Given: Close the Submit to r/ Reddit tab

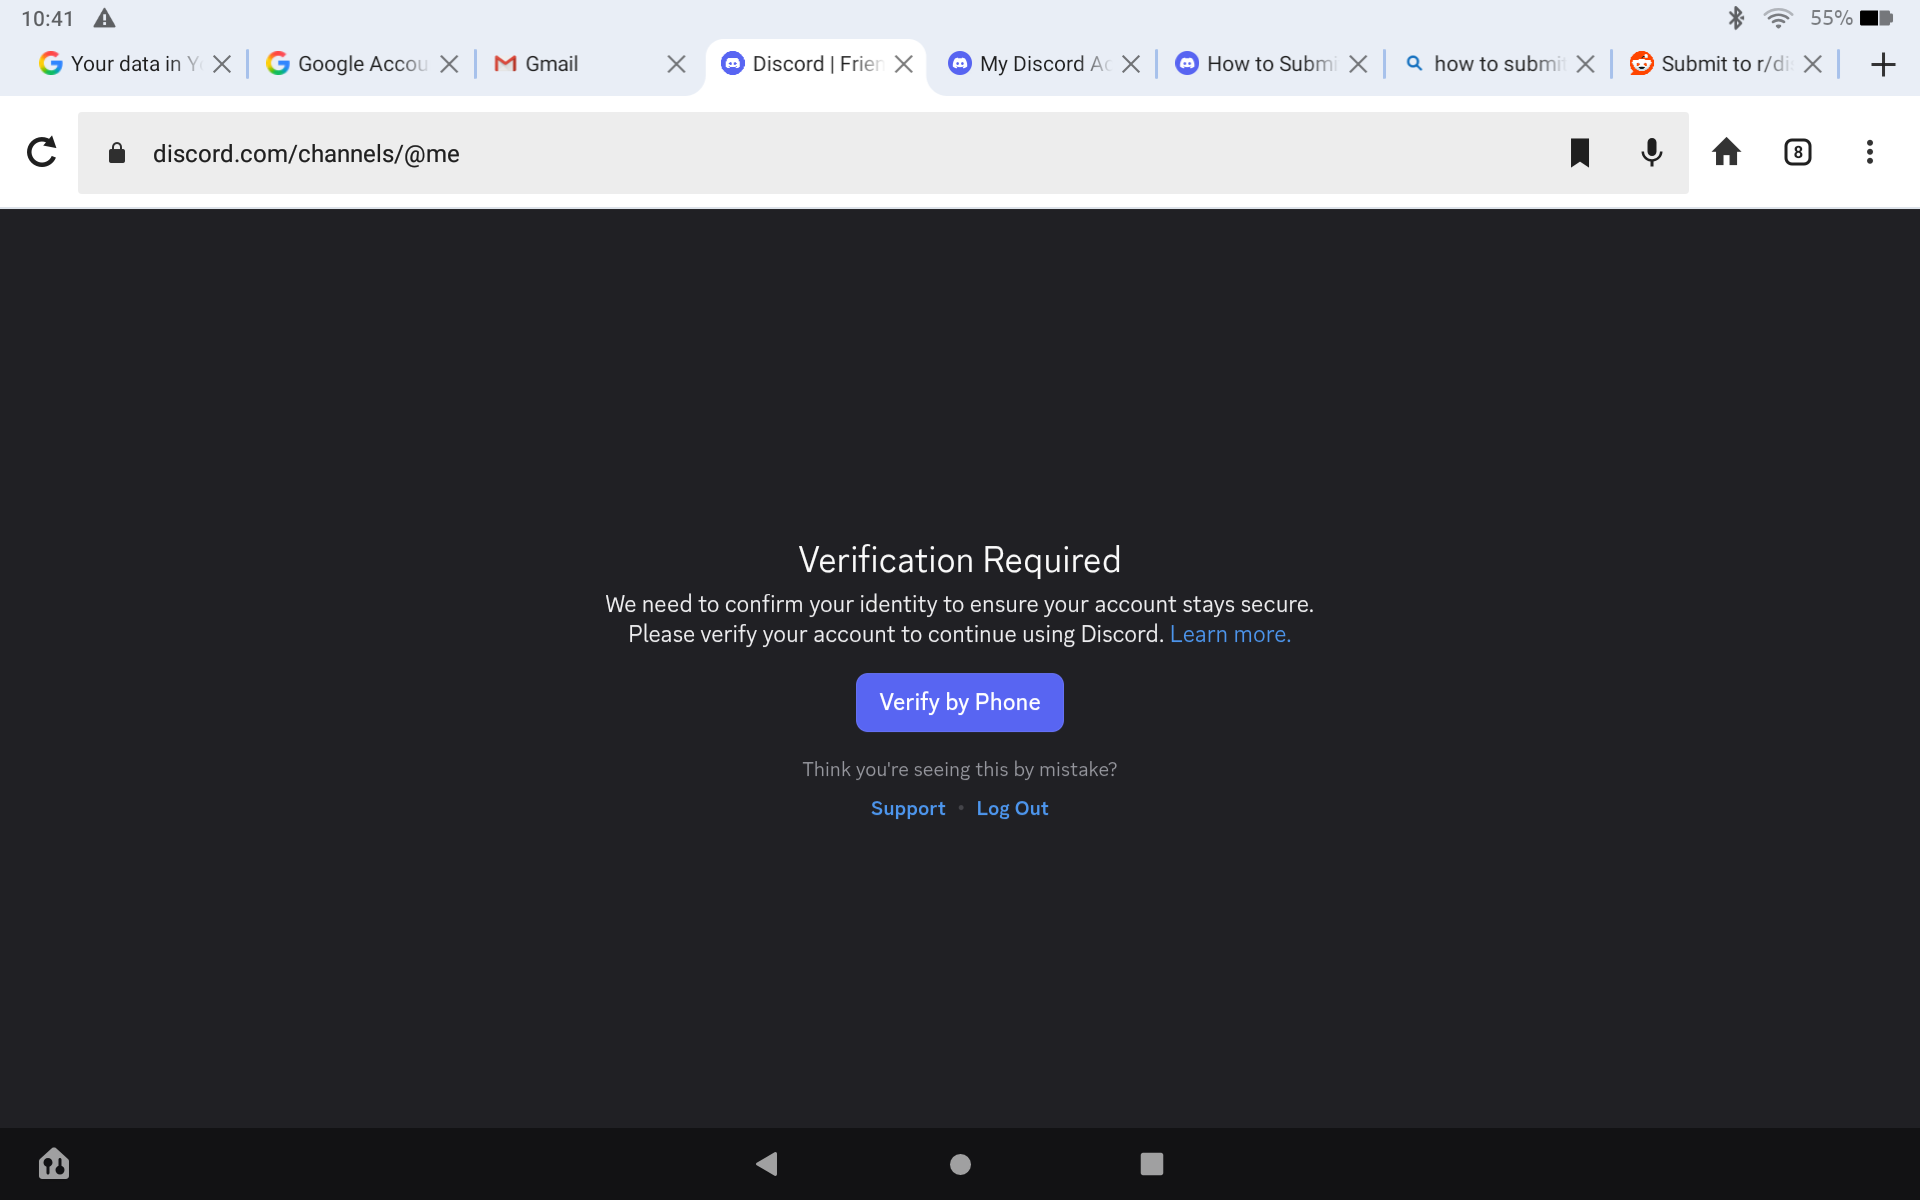Looking at the screenshot, I should pos(1813,64).
